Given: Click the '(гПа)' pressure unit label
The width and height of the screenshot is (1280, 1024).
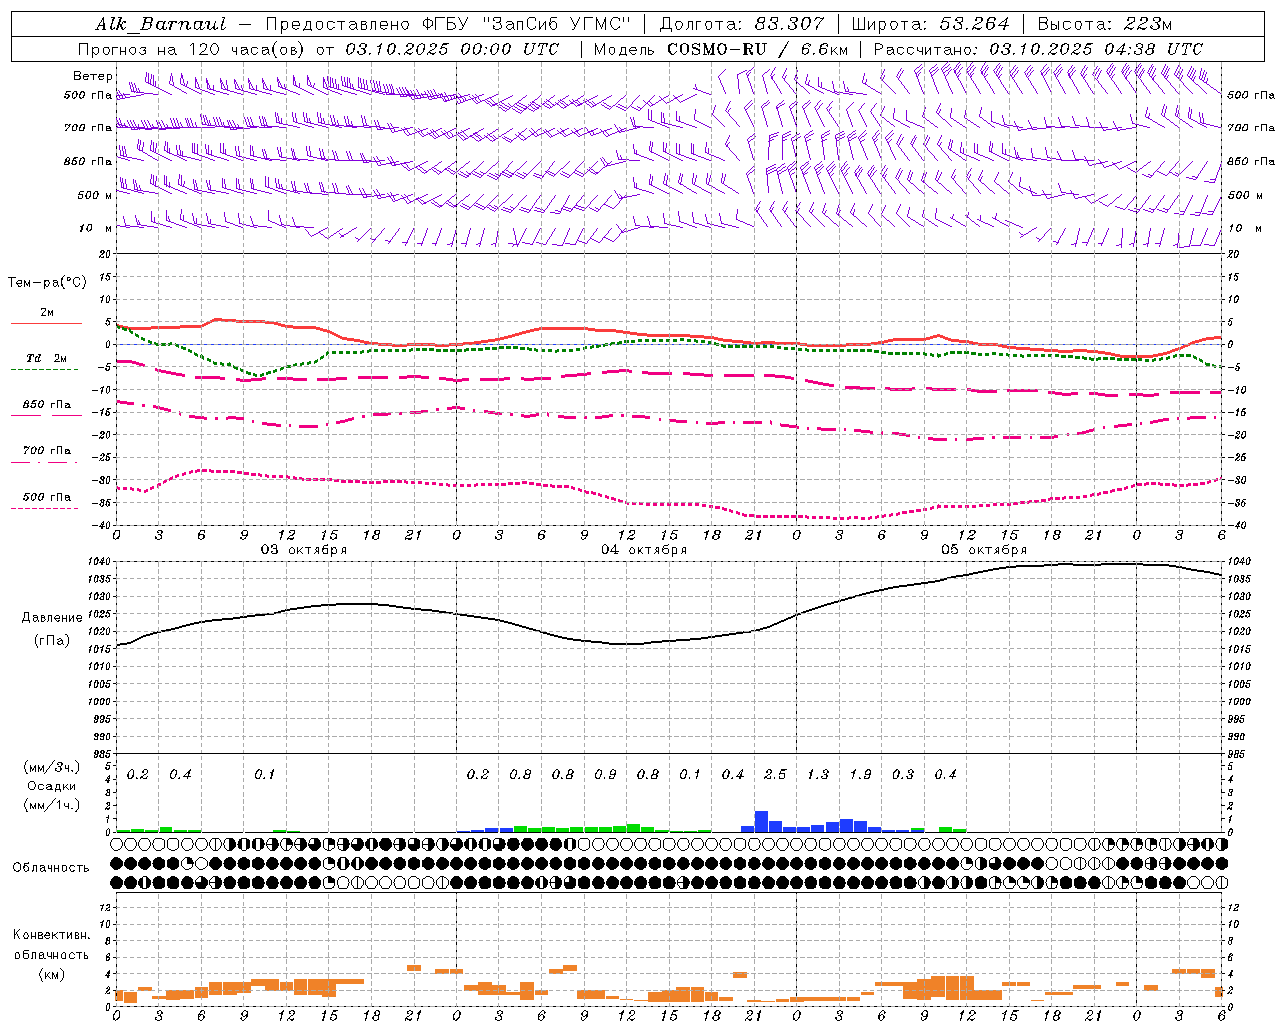Looking at the screenshot, I should coord(52,641).
